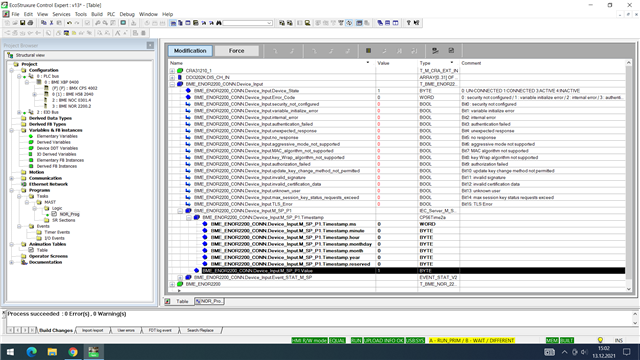Viewport: 640px width, 360px height.
Task: Open the Services menu
Action: click(x=61, y=14)
